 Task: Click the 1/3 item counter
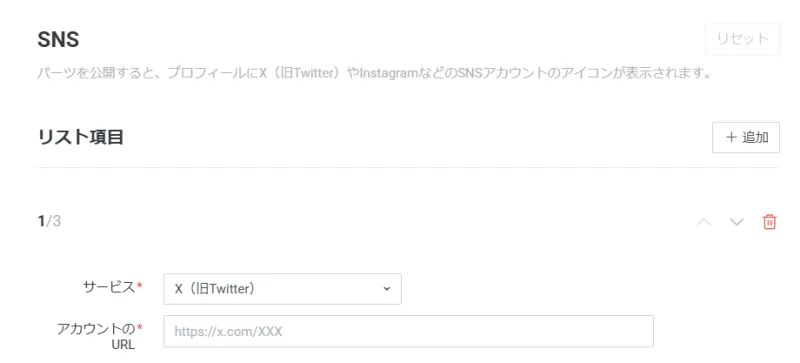49,222
